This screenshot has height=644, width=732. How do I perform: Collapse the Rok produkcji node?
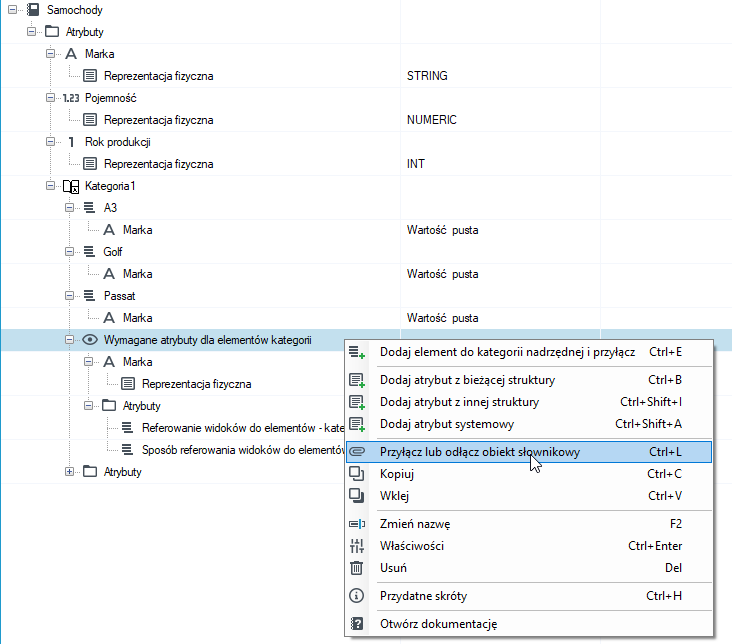(50, 142)
